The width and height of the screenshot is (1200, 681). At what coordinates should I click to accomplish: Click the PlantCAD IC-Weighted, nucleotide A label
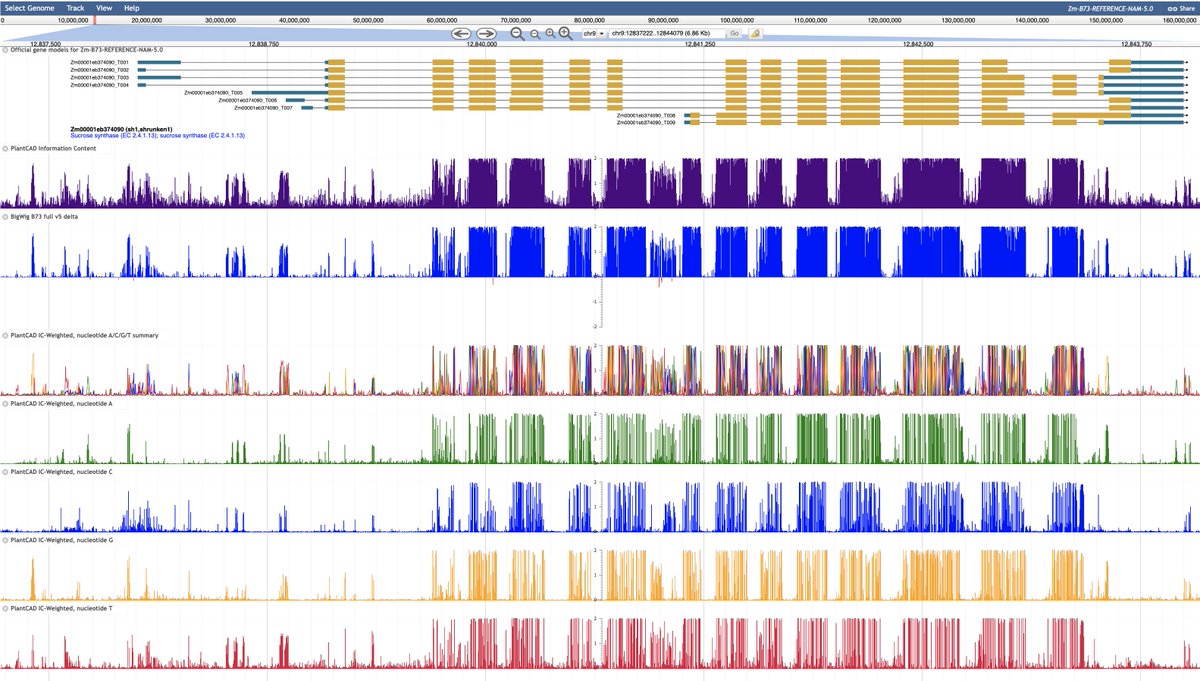pos(62,403)
